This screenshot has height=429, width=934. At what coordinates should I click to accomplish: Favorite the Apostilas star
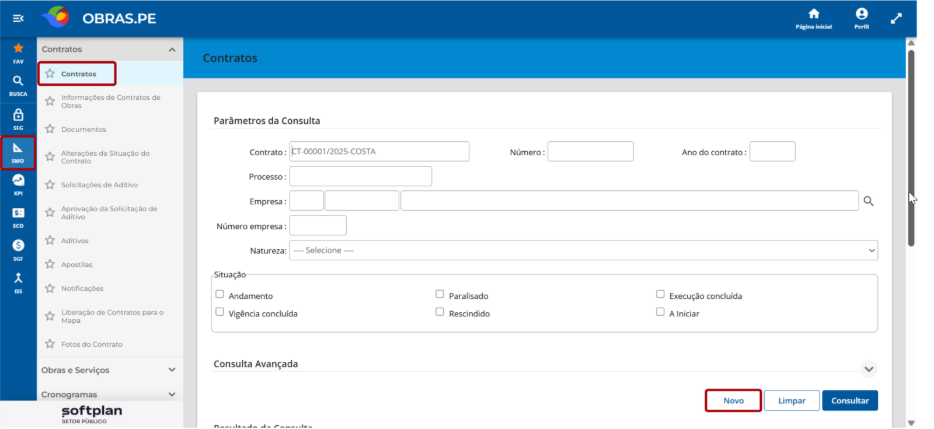pos(50,265)
